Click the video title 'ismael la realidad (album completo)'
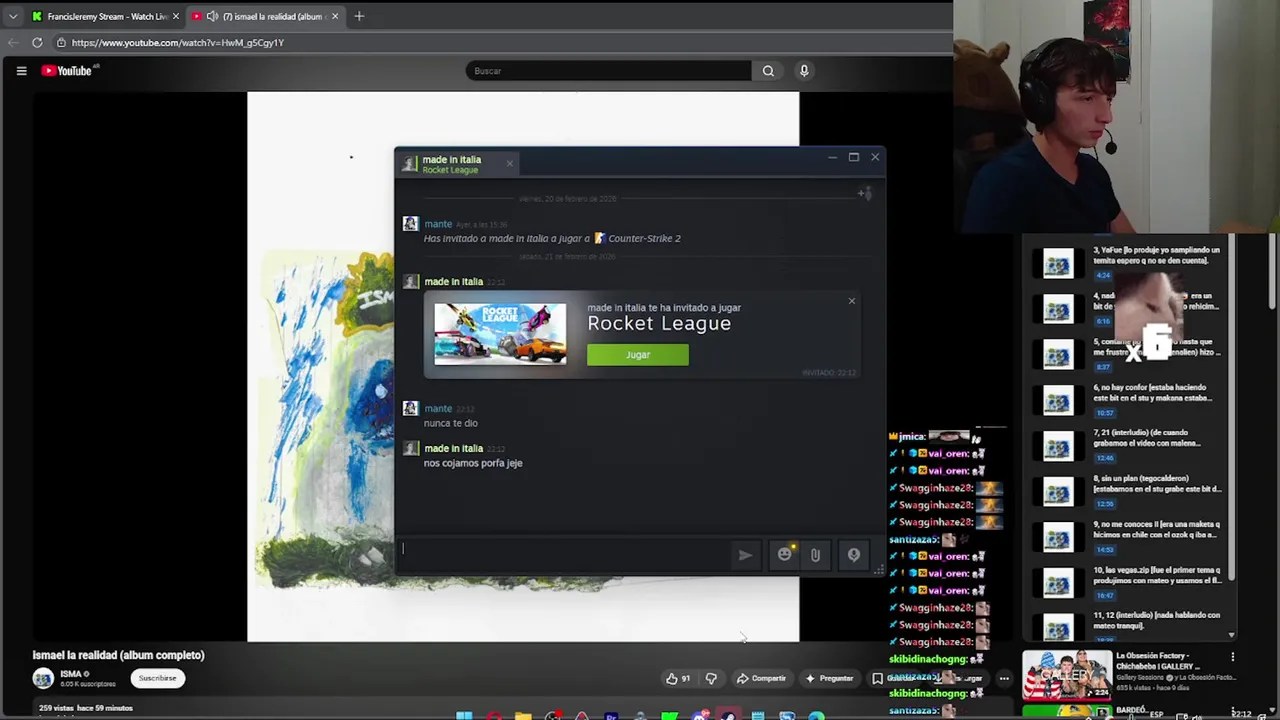Viewport: 1280px width, 720px height. [118, 655]
